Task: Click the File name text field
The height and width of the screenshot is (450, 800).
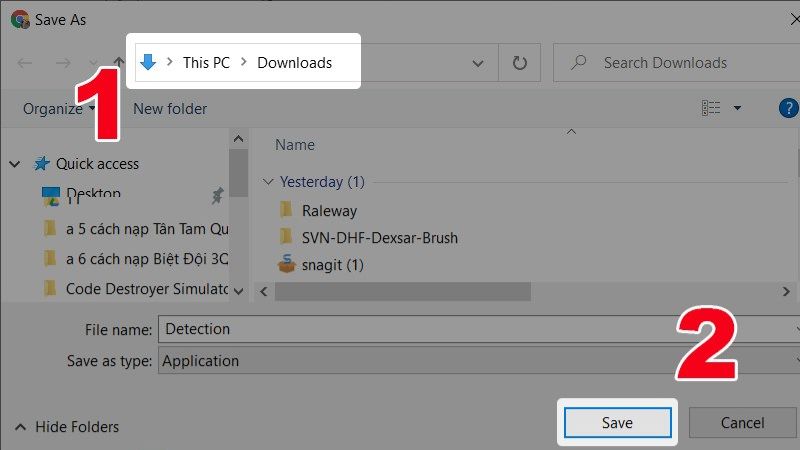Action: 477,329
